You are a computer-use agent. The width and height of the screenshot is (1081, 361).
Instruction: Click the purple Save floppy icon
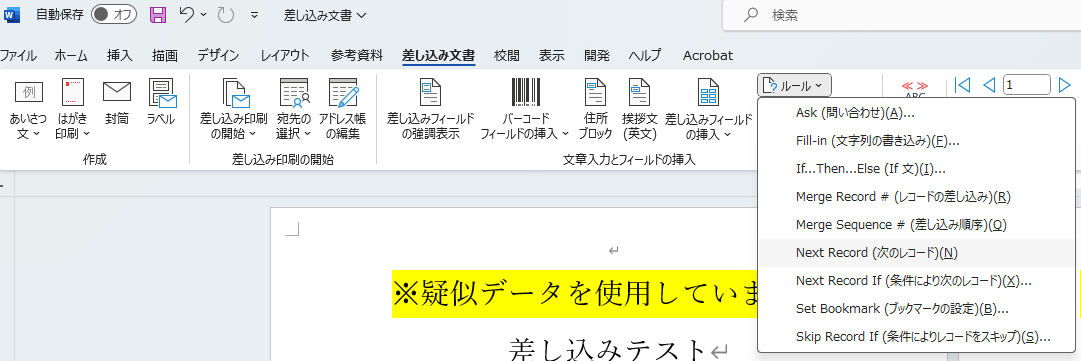pos(158,14)
